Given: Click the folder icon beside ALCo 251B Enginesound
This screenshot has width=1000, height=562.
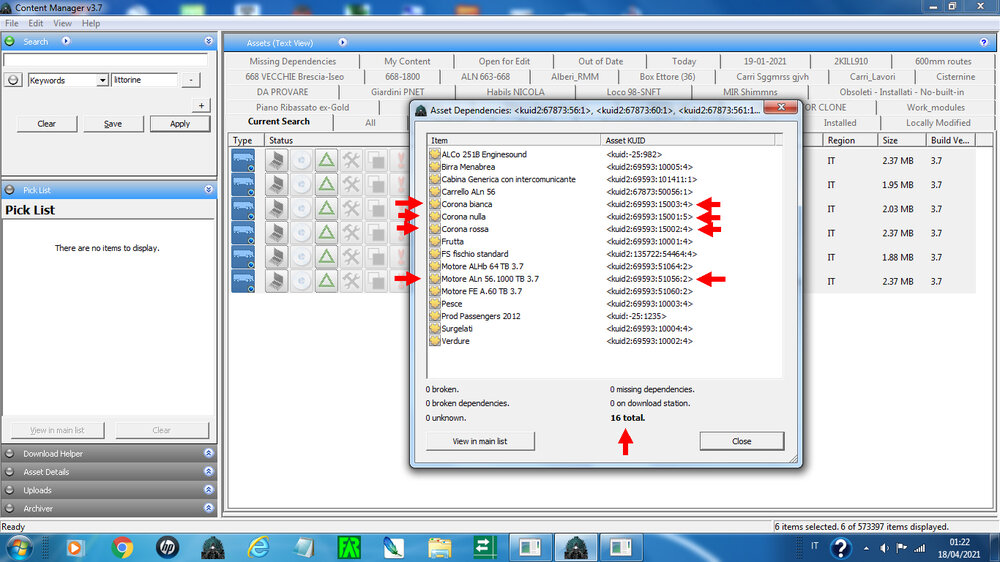Looking at the screenshot, I should (x=434, y=154).
